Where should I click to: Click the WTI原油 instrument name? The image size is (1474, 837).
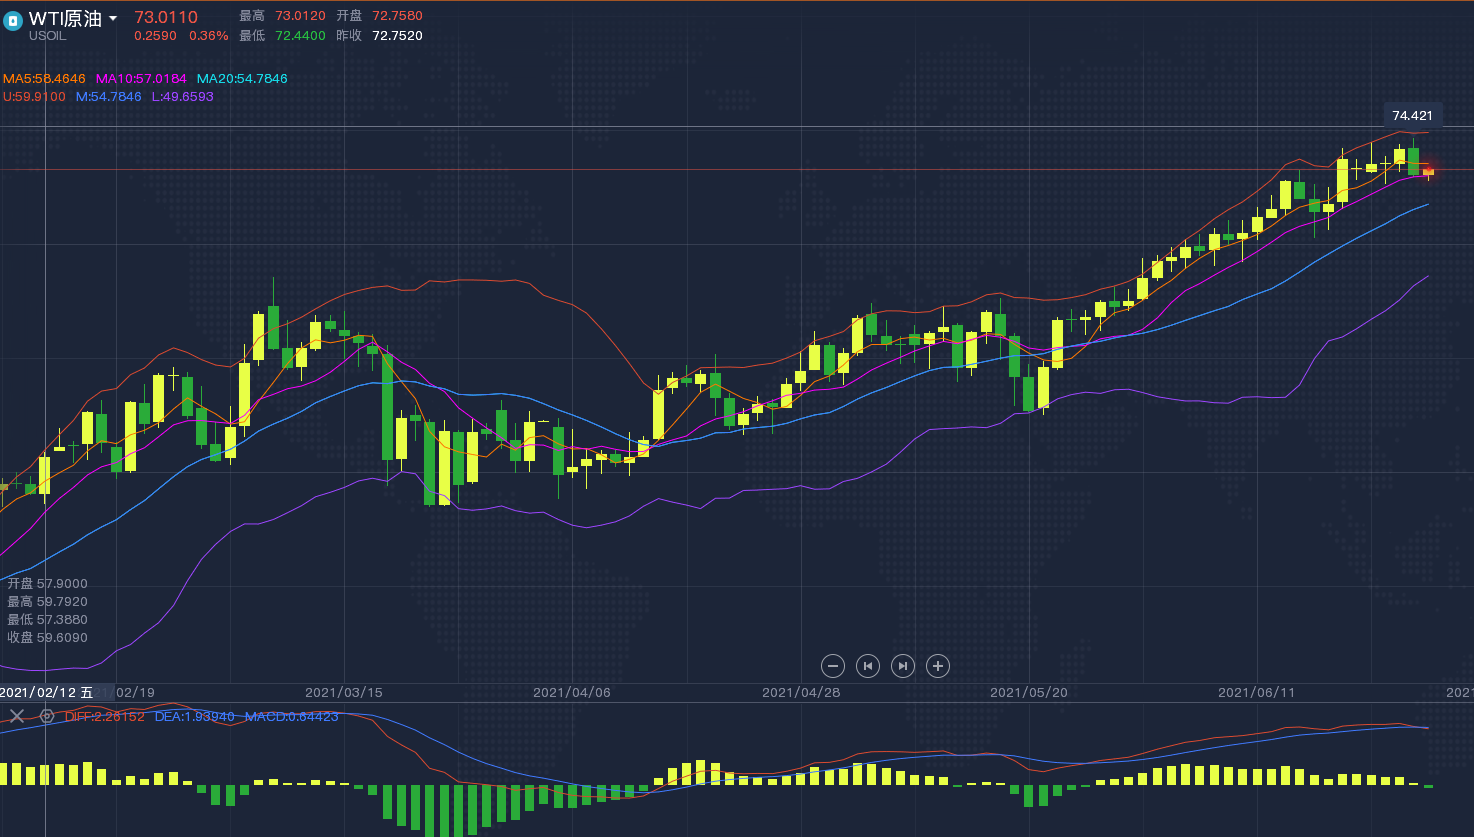click(x=65, y=19)
